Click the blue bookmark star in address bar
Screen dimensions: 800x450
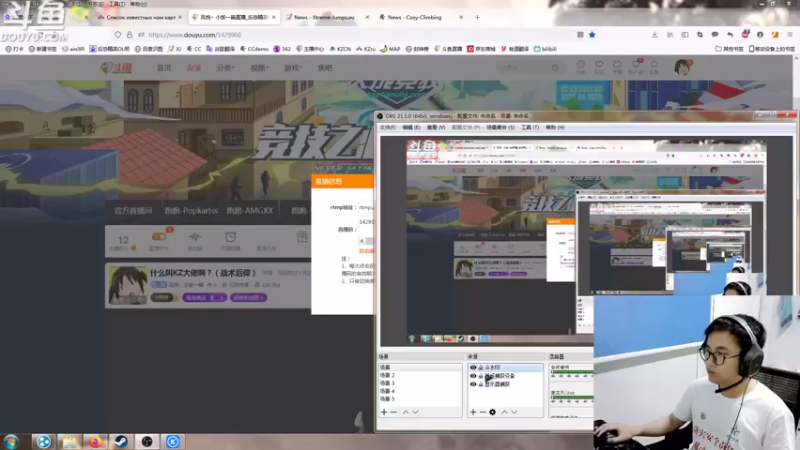(592, 35)
